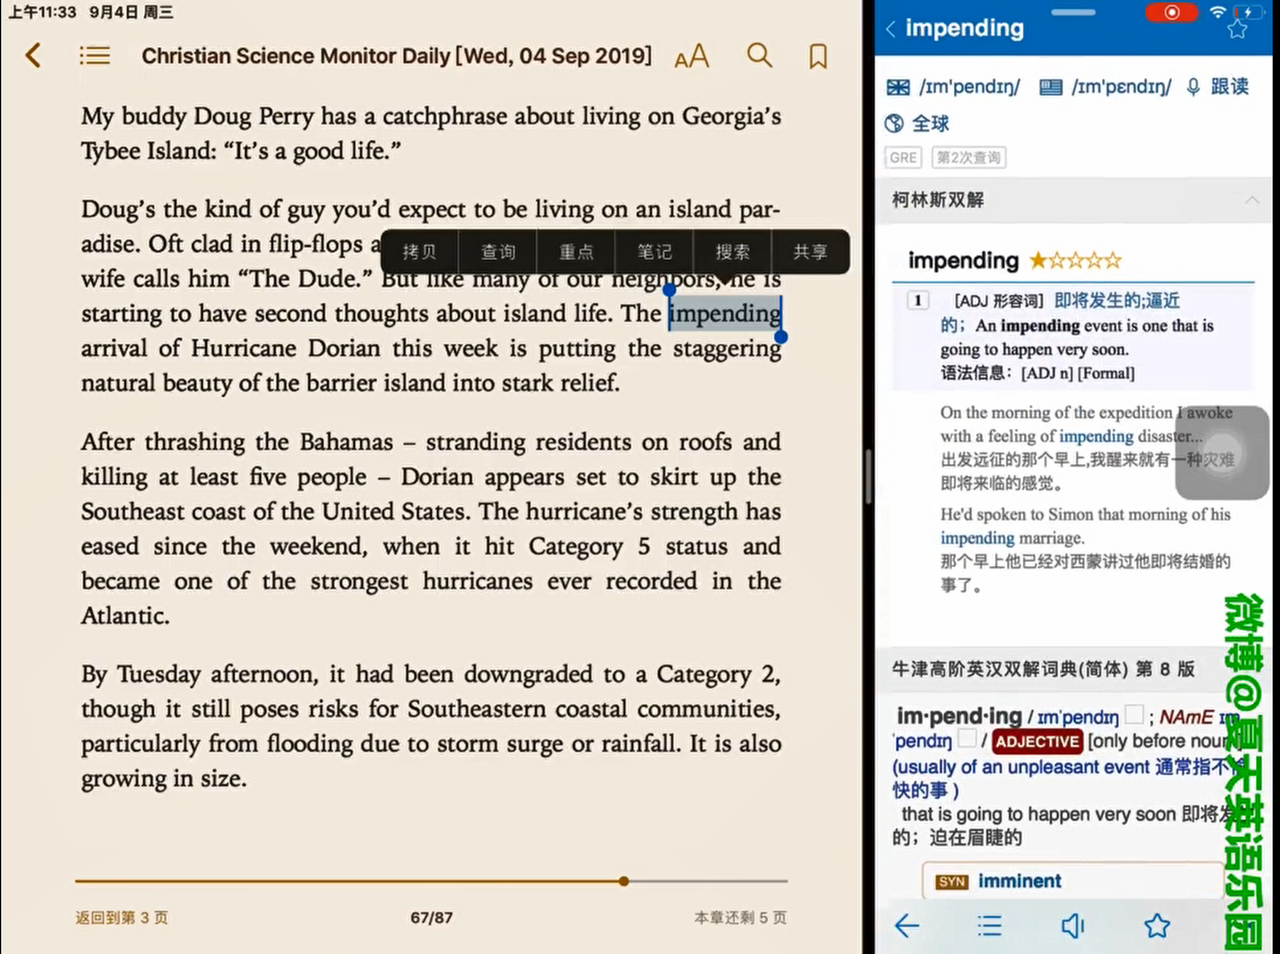Click the book title Christian Science Monitor Daily
Image resolution: width=1280 pixels, height=954 pixels.
pos(396,56)
